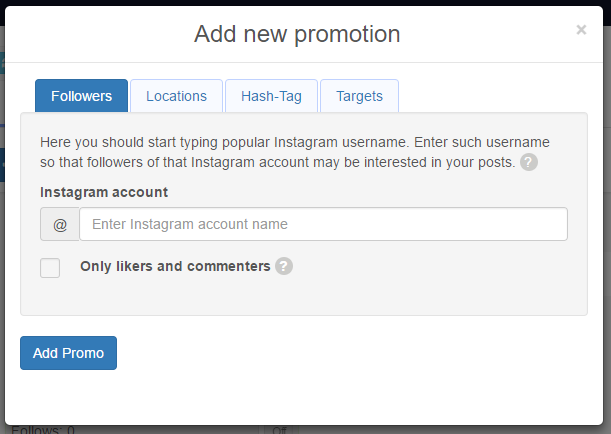Image resolution: width=611 pixels, height=434 pixels.
Task: Click the Add new promotion title
Action: (297, 34)
